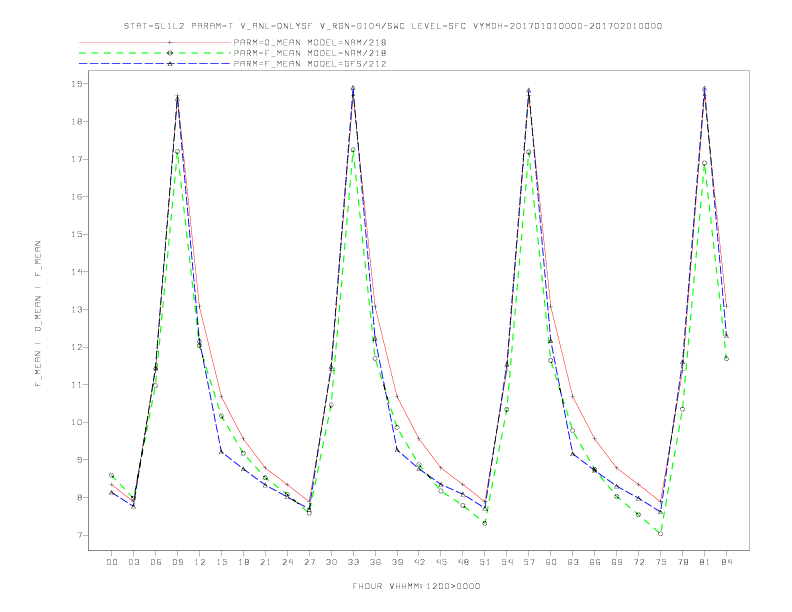The width and height of the screenshot is (792, 612).
Task: Click green circle data point at hour 00
Action: pyautogui.click(x=112, y=476)
